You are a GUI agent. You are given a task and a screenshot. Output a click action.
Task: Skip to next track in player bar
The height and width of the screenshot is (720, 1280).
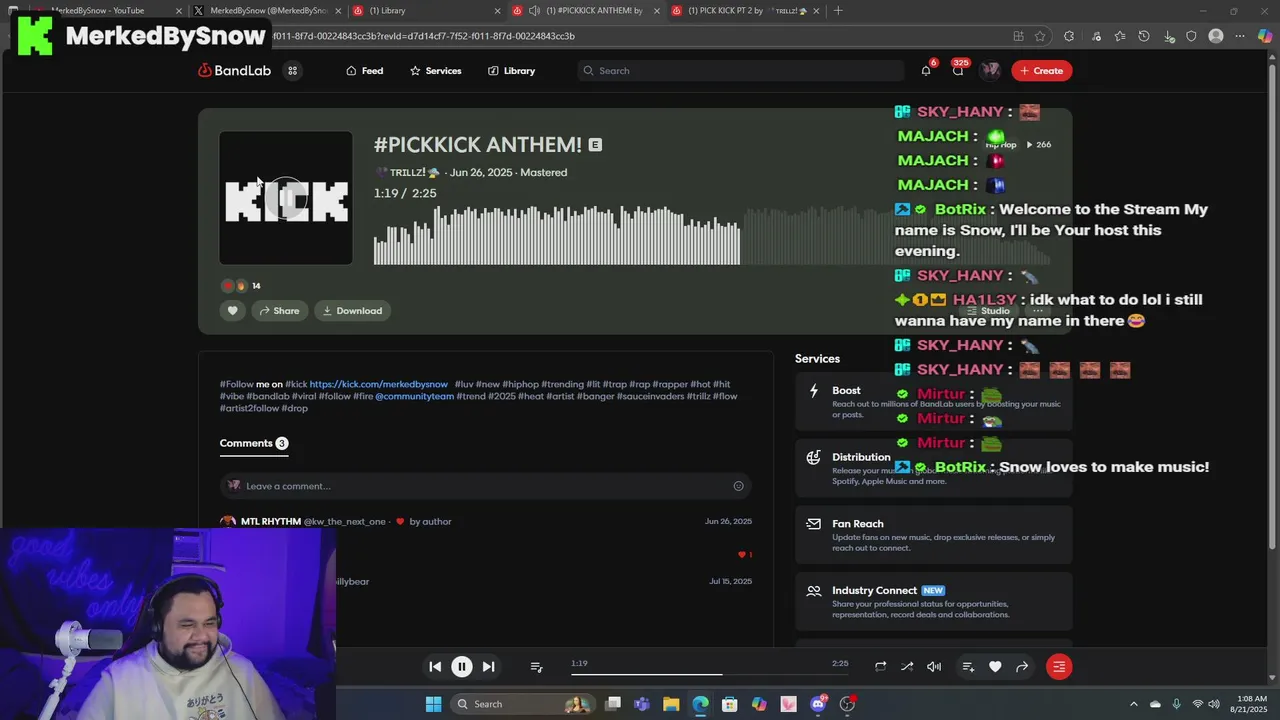[x=488, y=667]
